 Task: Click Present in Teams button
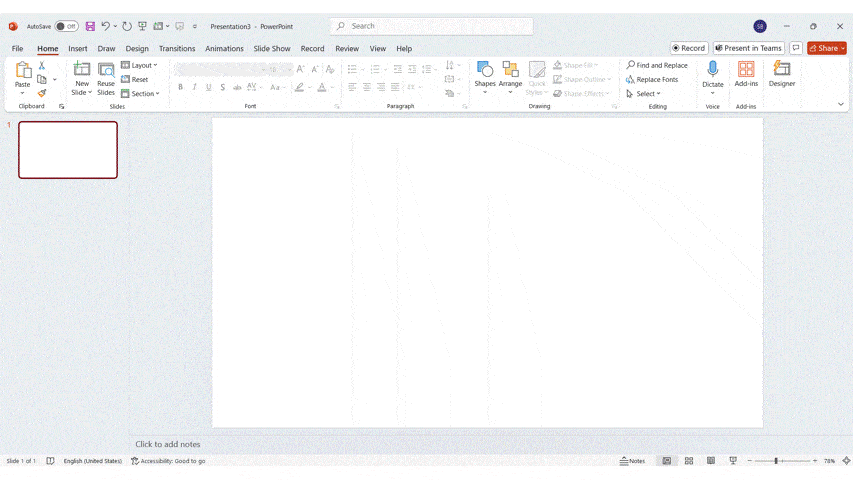749,48
